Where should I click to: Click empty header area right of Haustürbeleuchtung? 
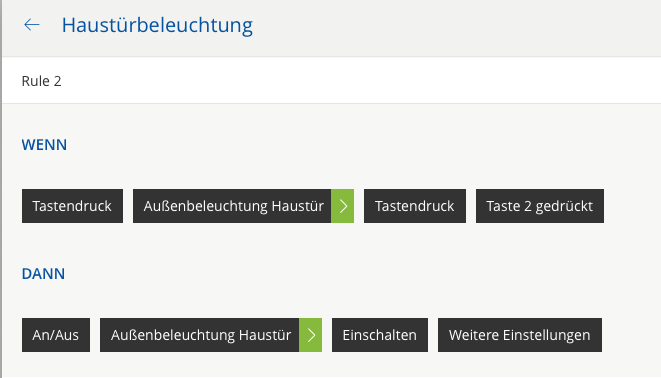455,25
